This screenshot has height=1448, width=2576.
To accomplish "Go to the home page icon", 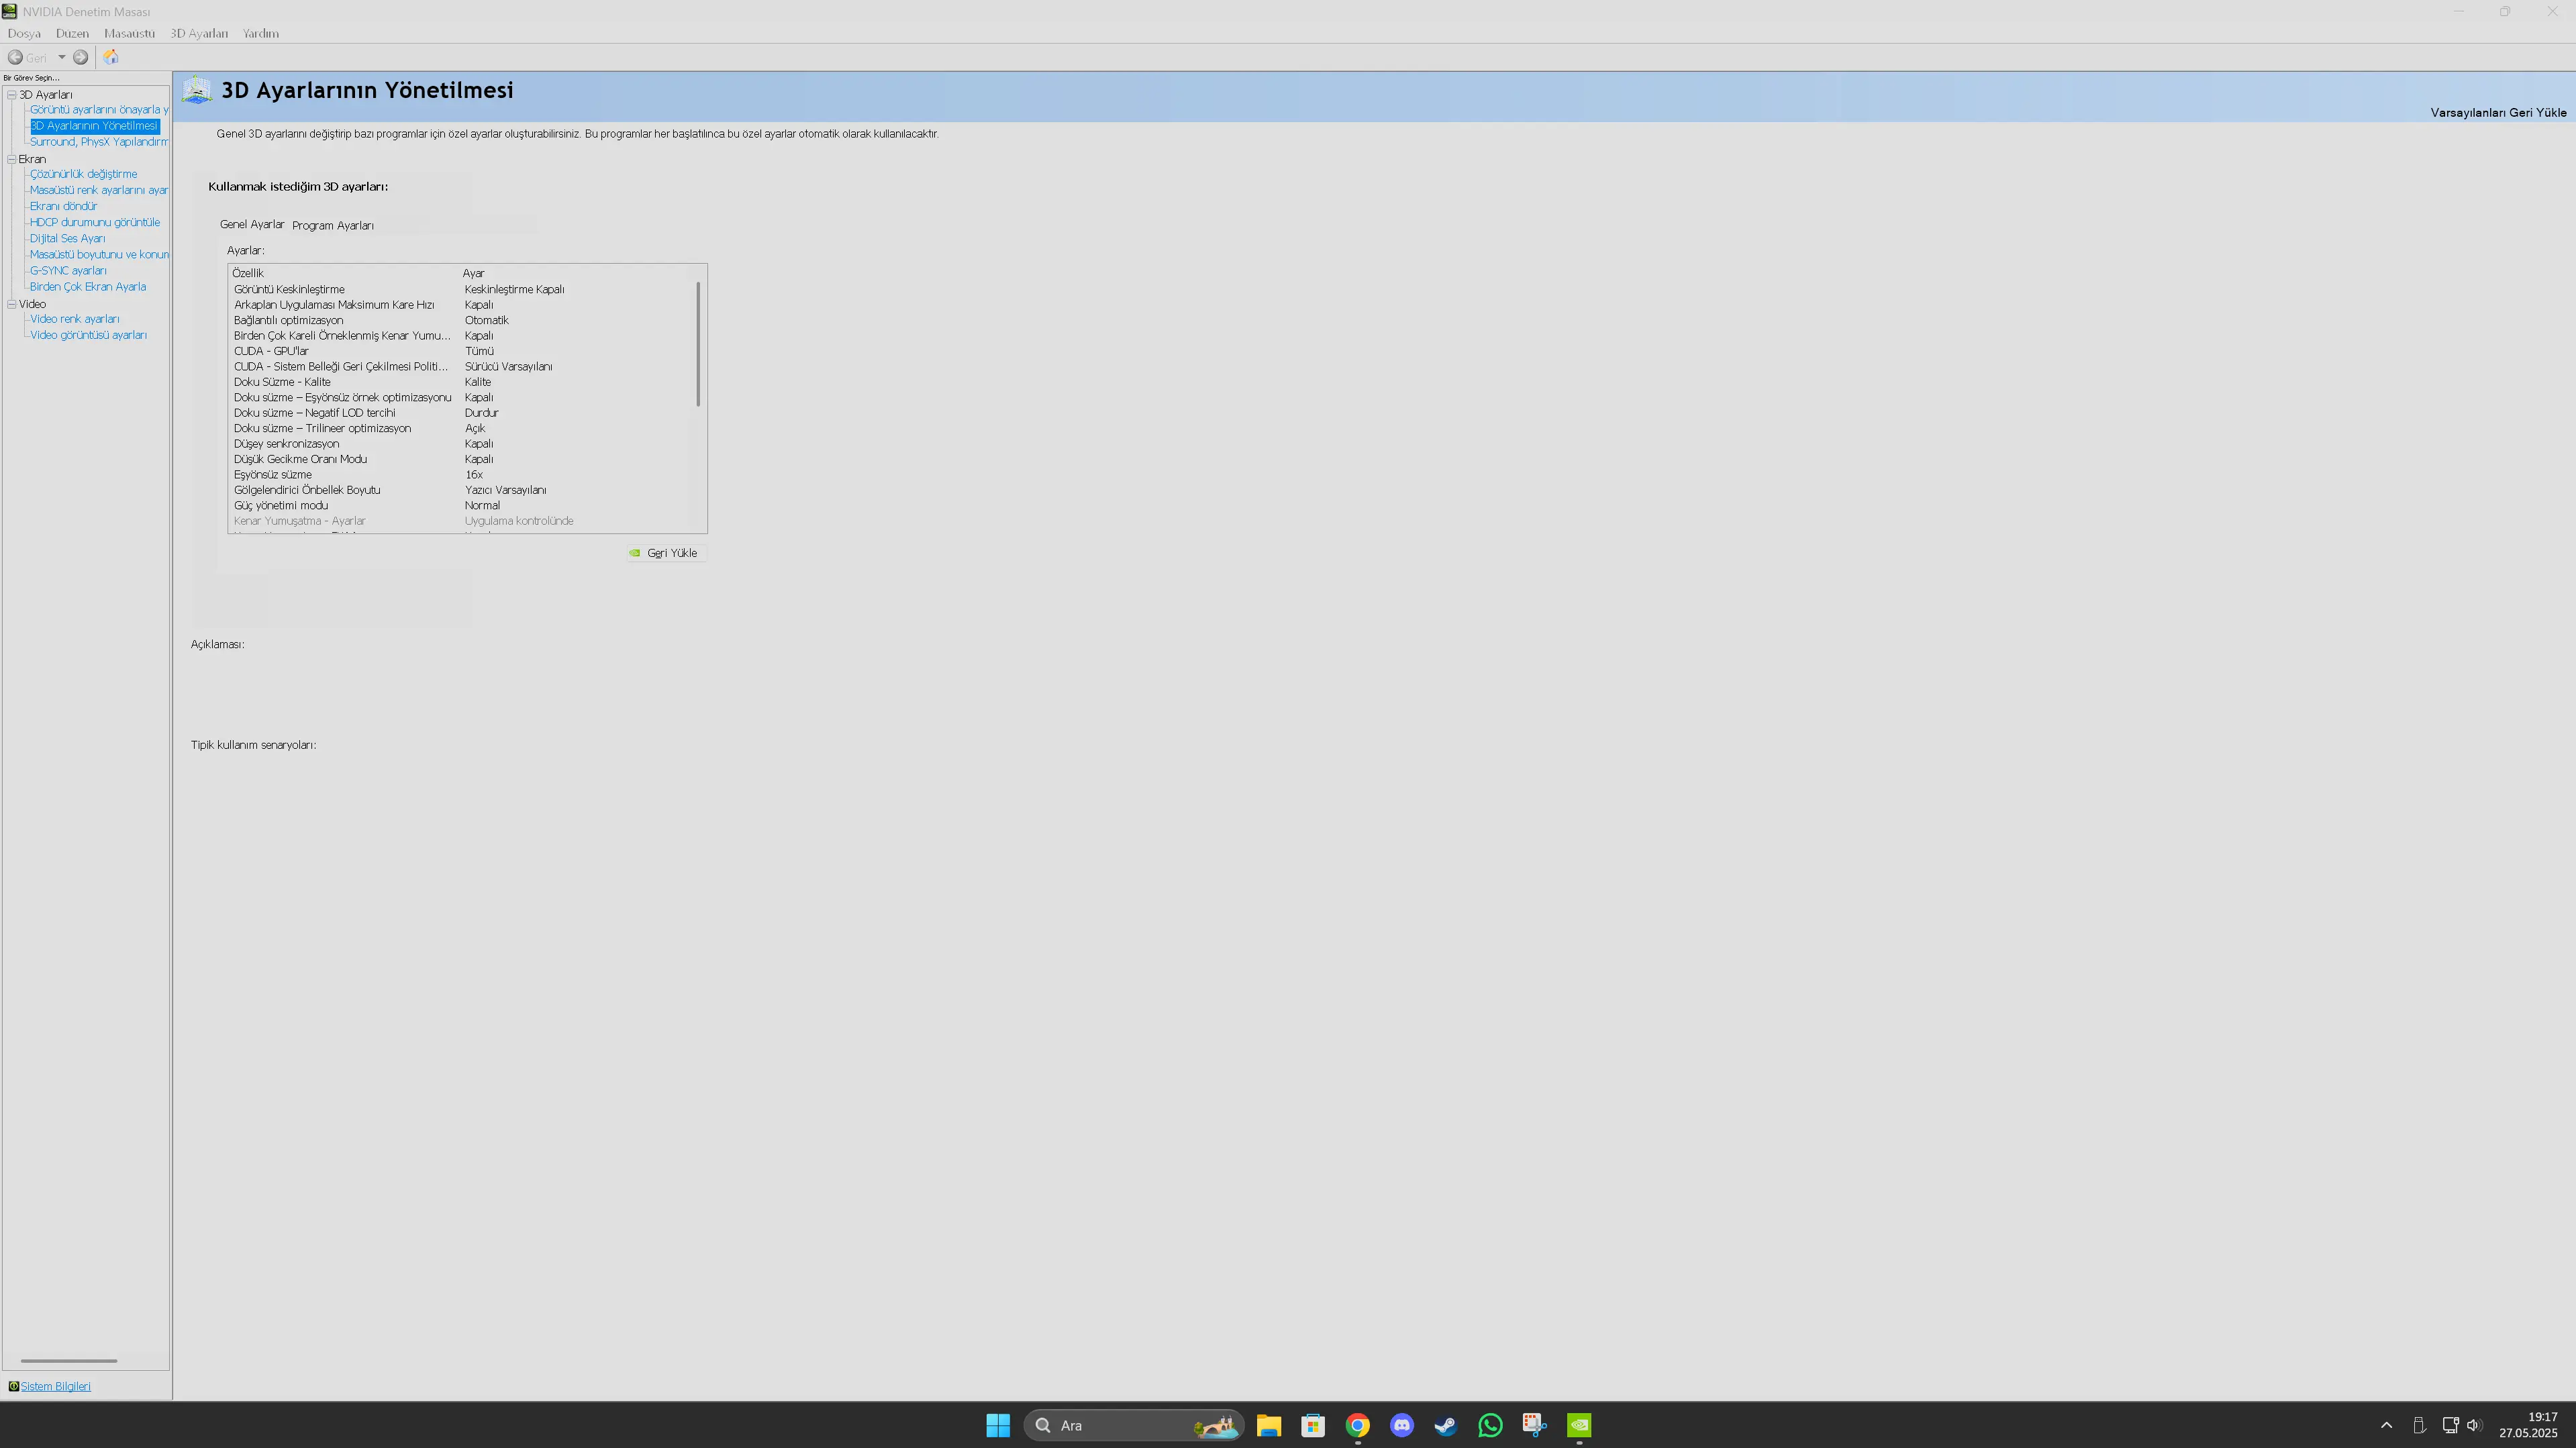I will click(111, 57).
